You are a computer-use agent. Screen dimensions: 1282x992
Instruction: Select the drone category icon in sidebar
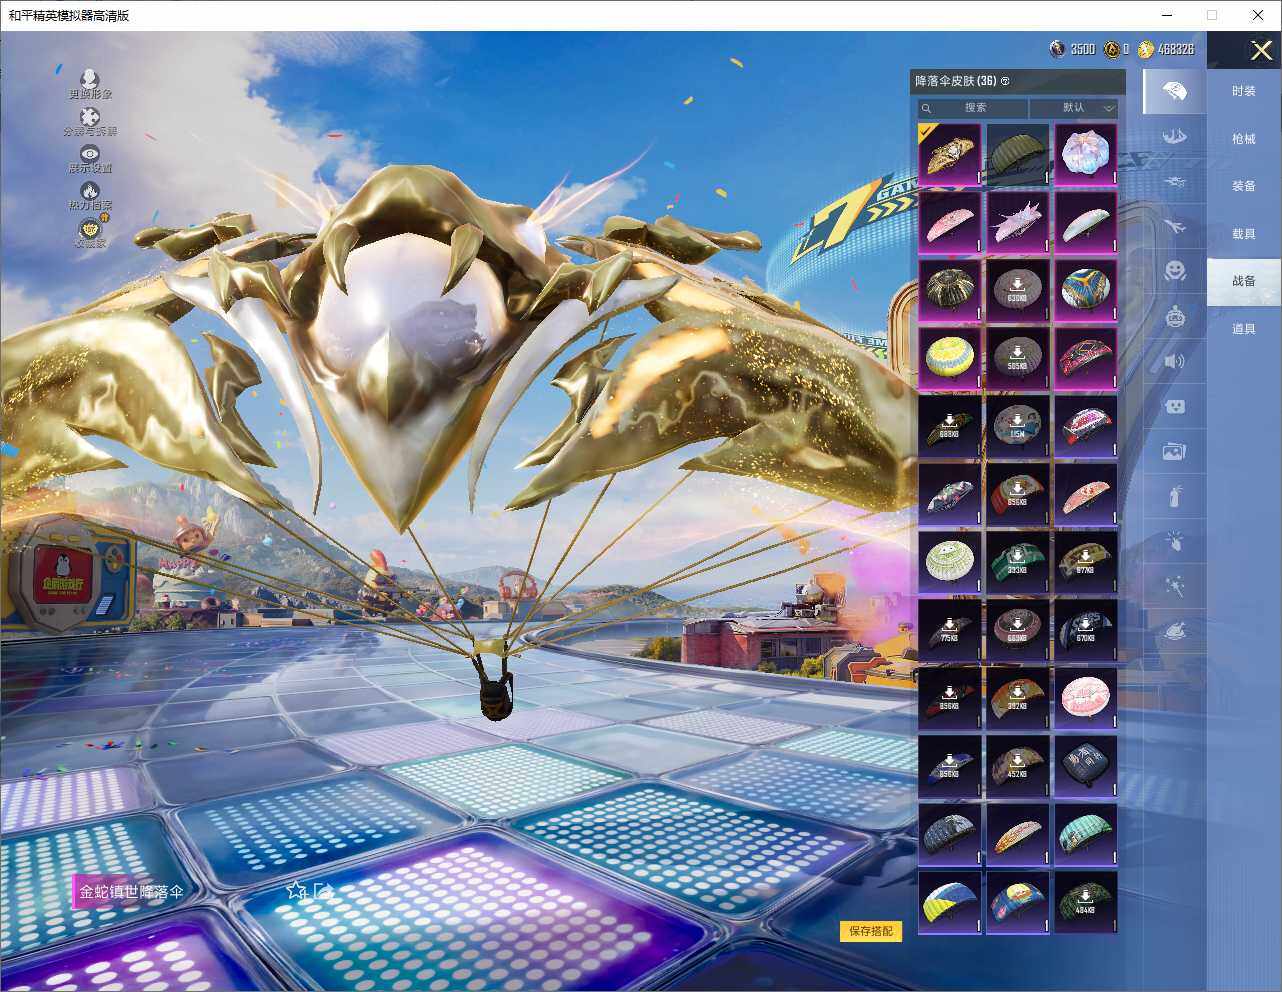click(x=1175, y=181)
